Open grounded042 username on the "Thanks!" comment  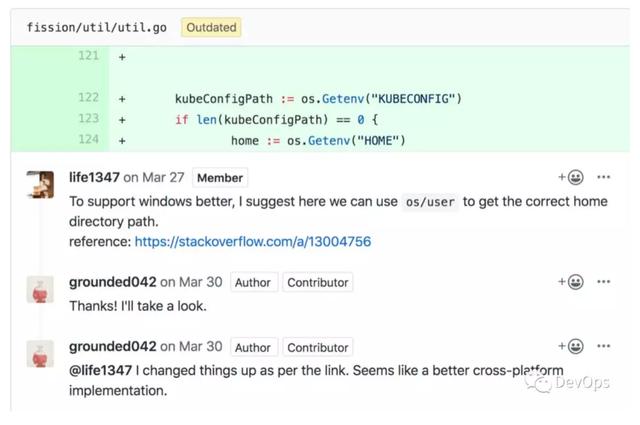113,282
